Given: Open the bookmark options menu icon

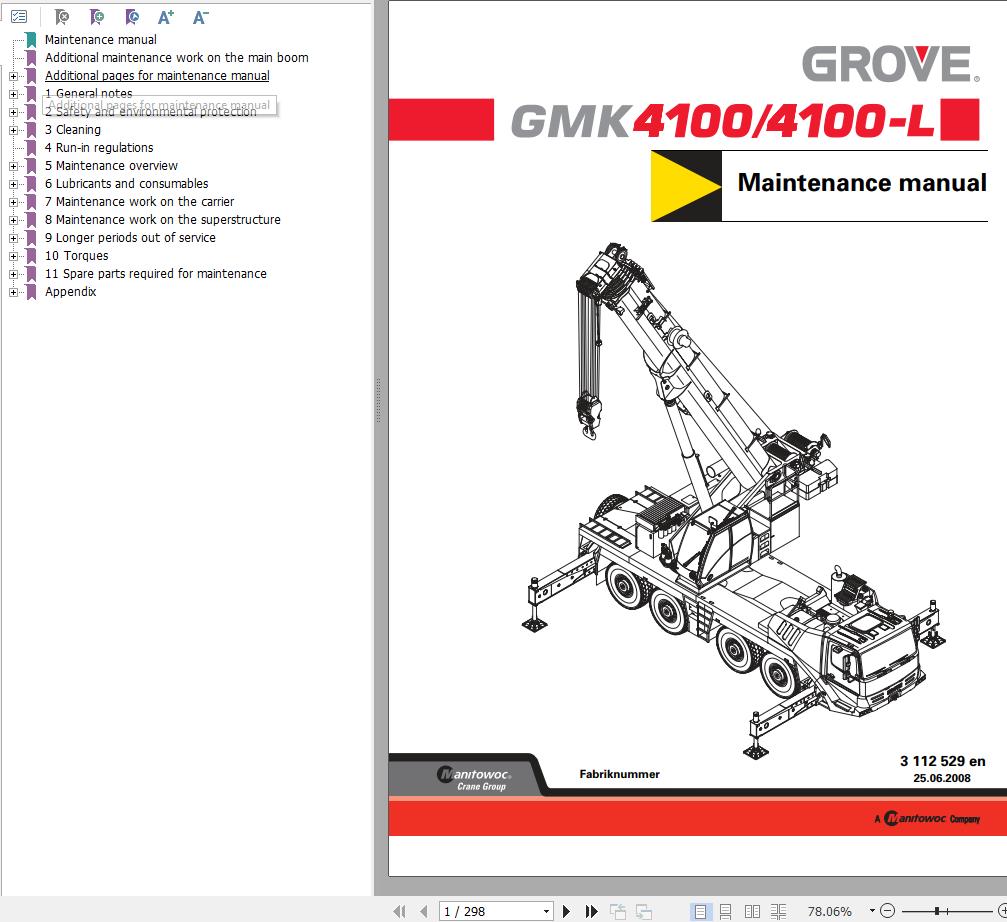Looking at the screenshot, I should (x=19, y=17).
